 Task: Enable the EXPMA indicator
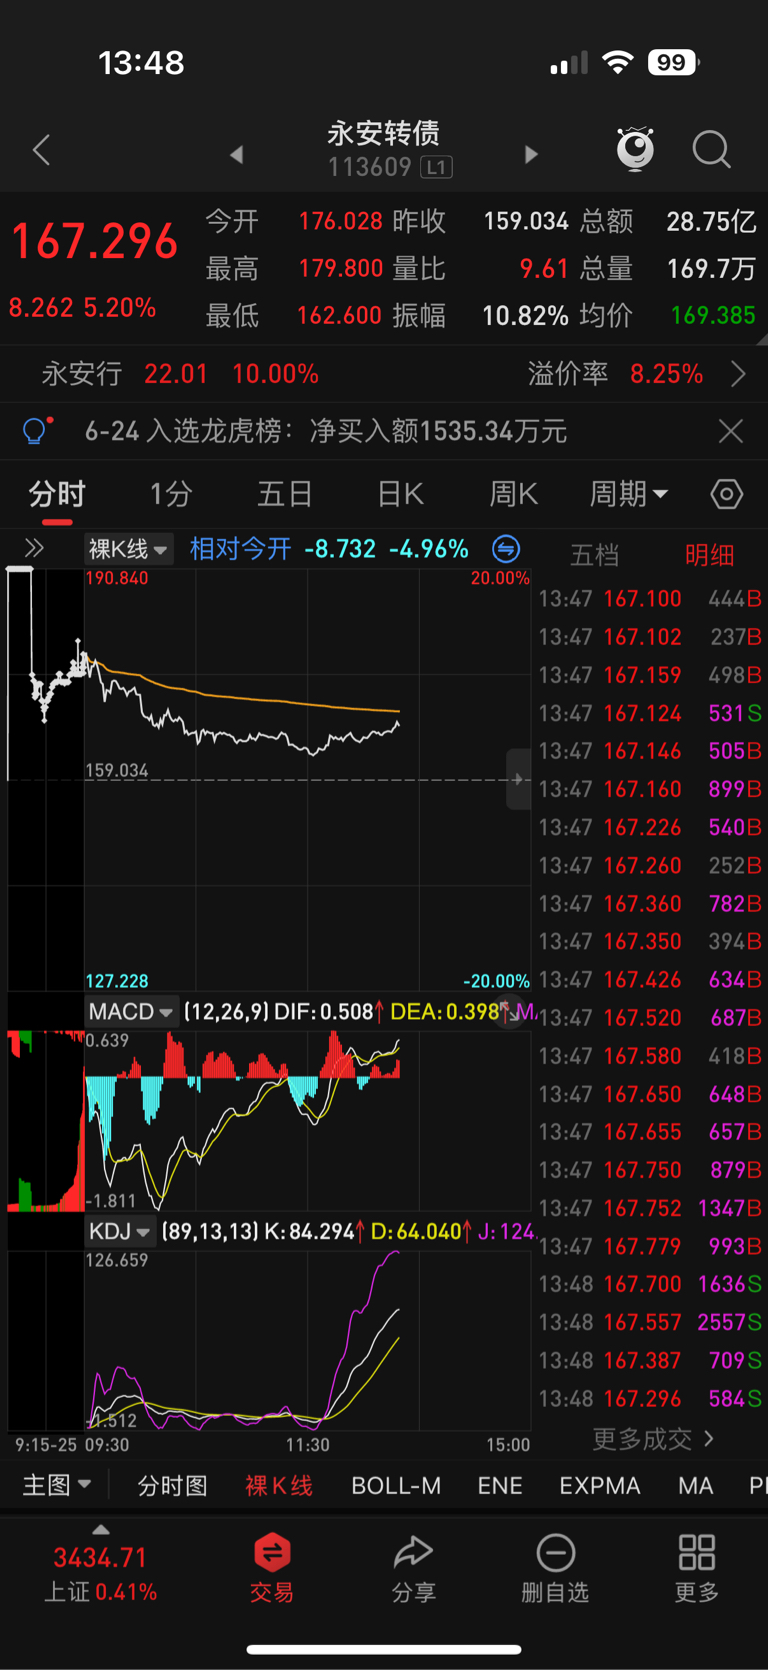600,1486
